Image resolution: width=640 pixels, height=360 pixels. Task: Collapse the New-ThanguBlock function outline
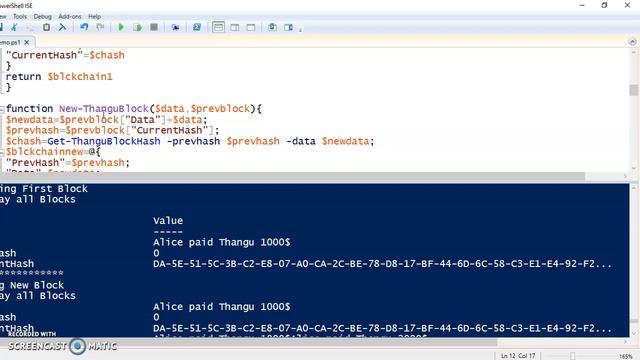[2, 109]
